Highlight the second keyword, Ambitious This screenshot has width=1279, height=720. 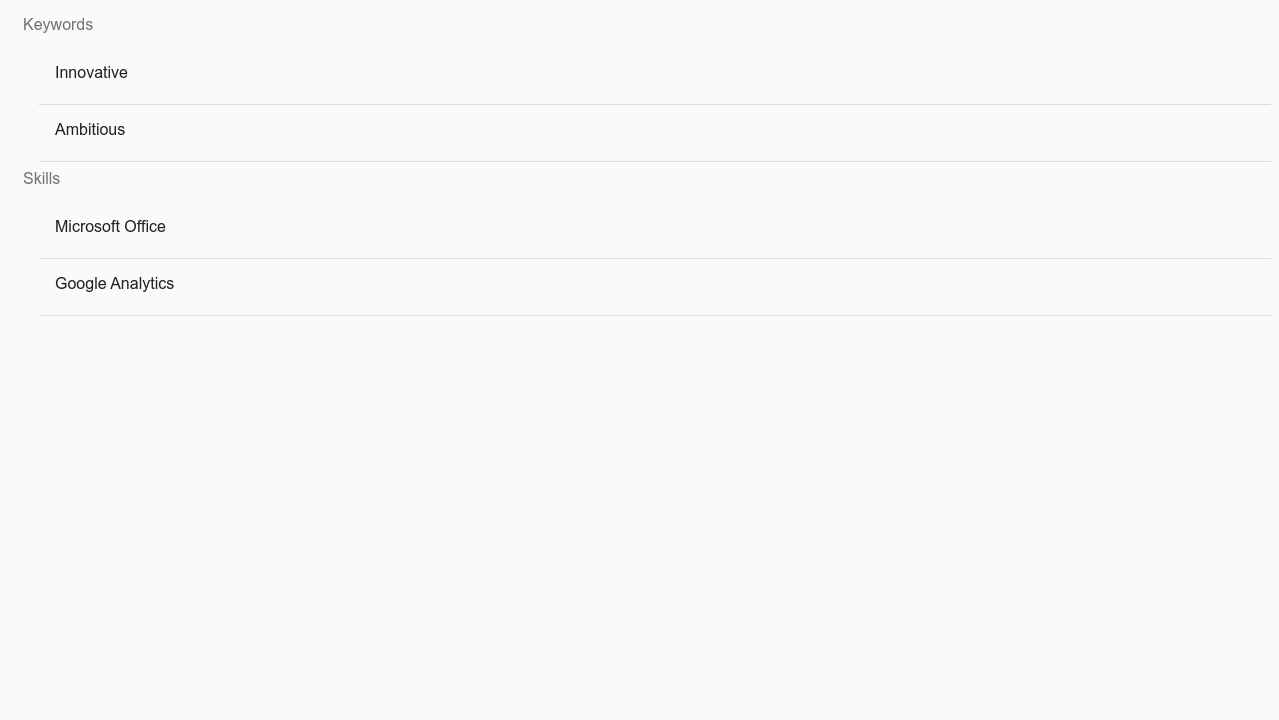pos(90,130)
